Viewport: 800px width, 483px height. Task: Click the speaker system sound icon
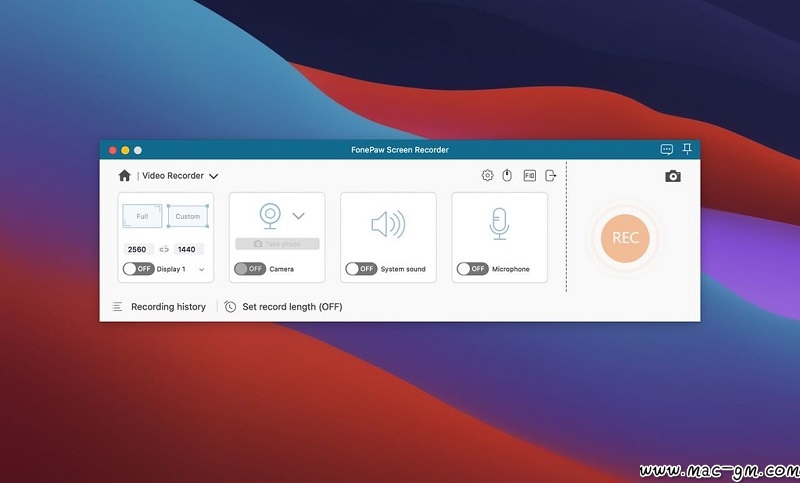point(388,224)
